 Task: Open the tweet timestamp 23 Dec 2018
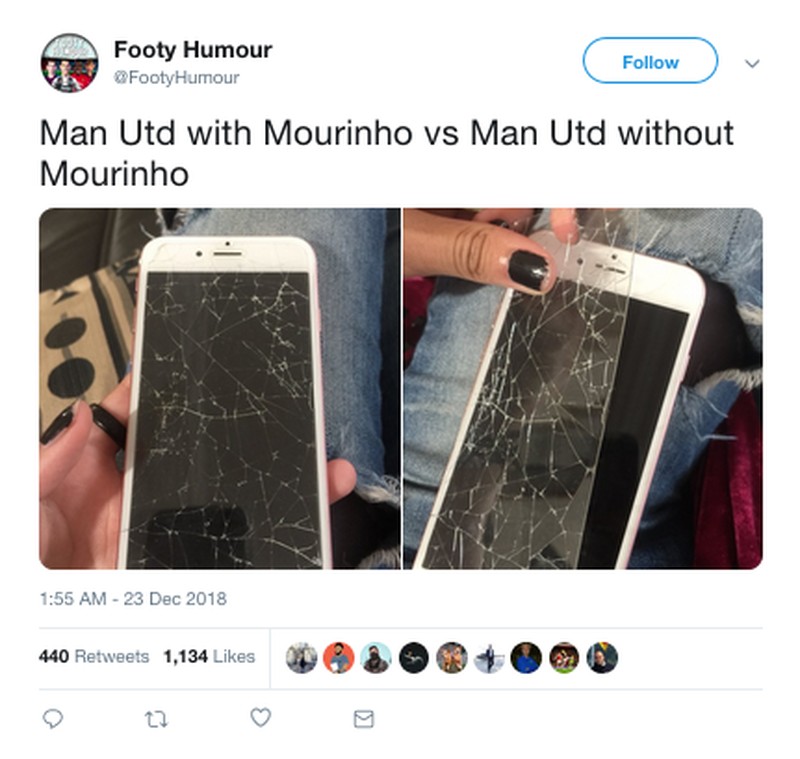pyautogui.click(x=133, y=598)
